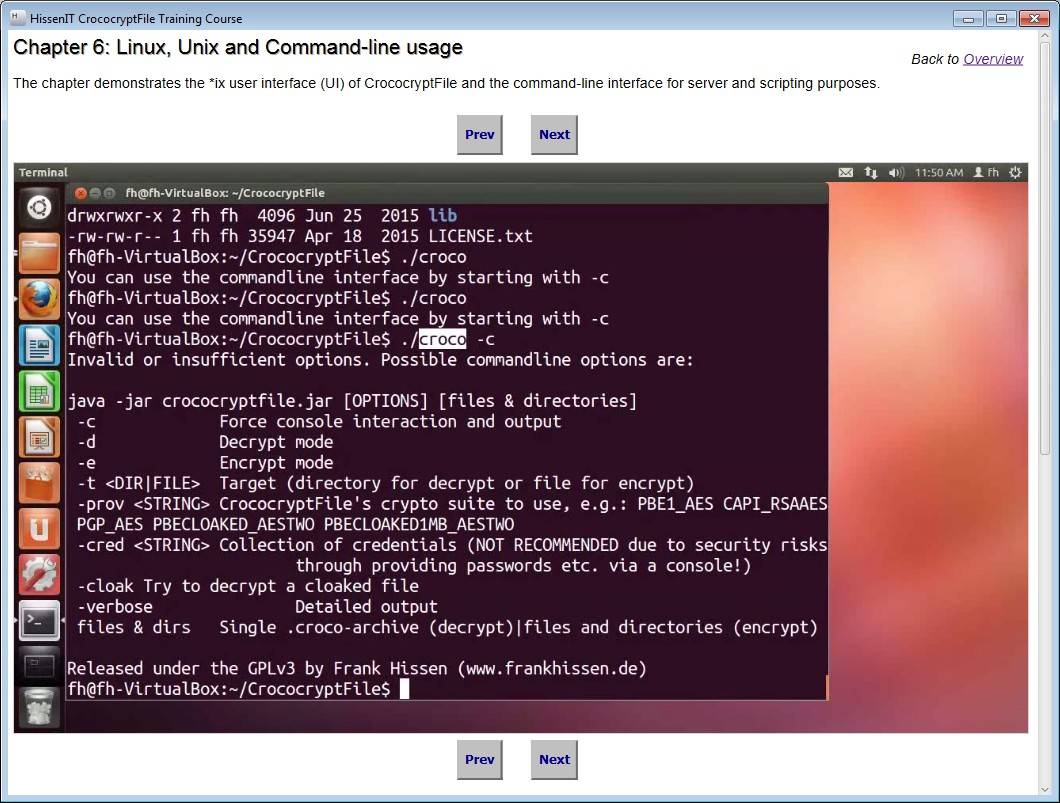Close the terminal window with red button

pyautogui.click(x=80, y=193)
